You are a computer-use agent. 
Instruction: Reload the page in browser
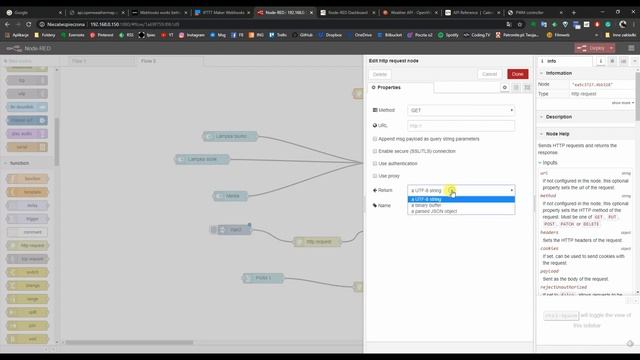(28, 24)
